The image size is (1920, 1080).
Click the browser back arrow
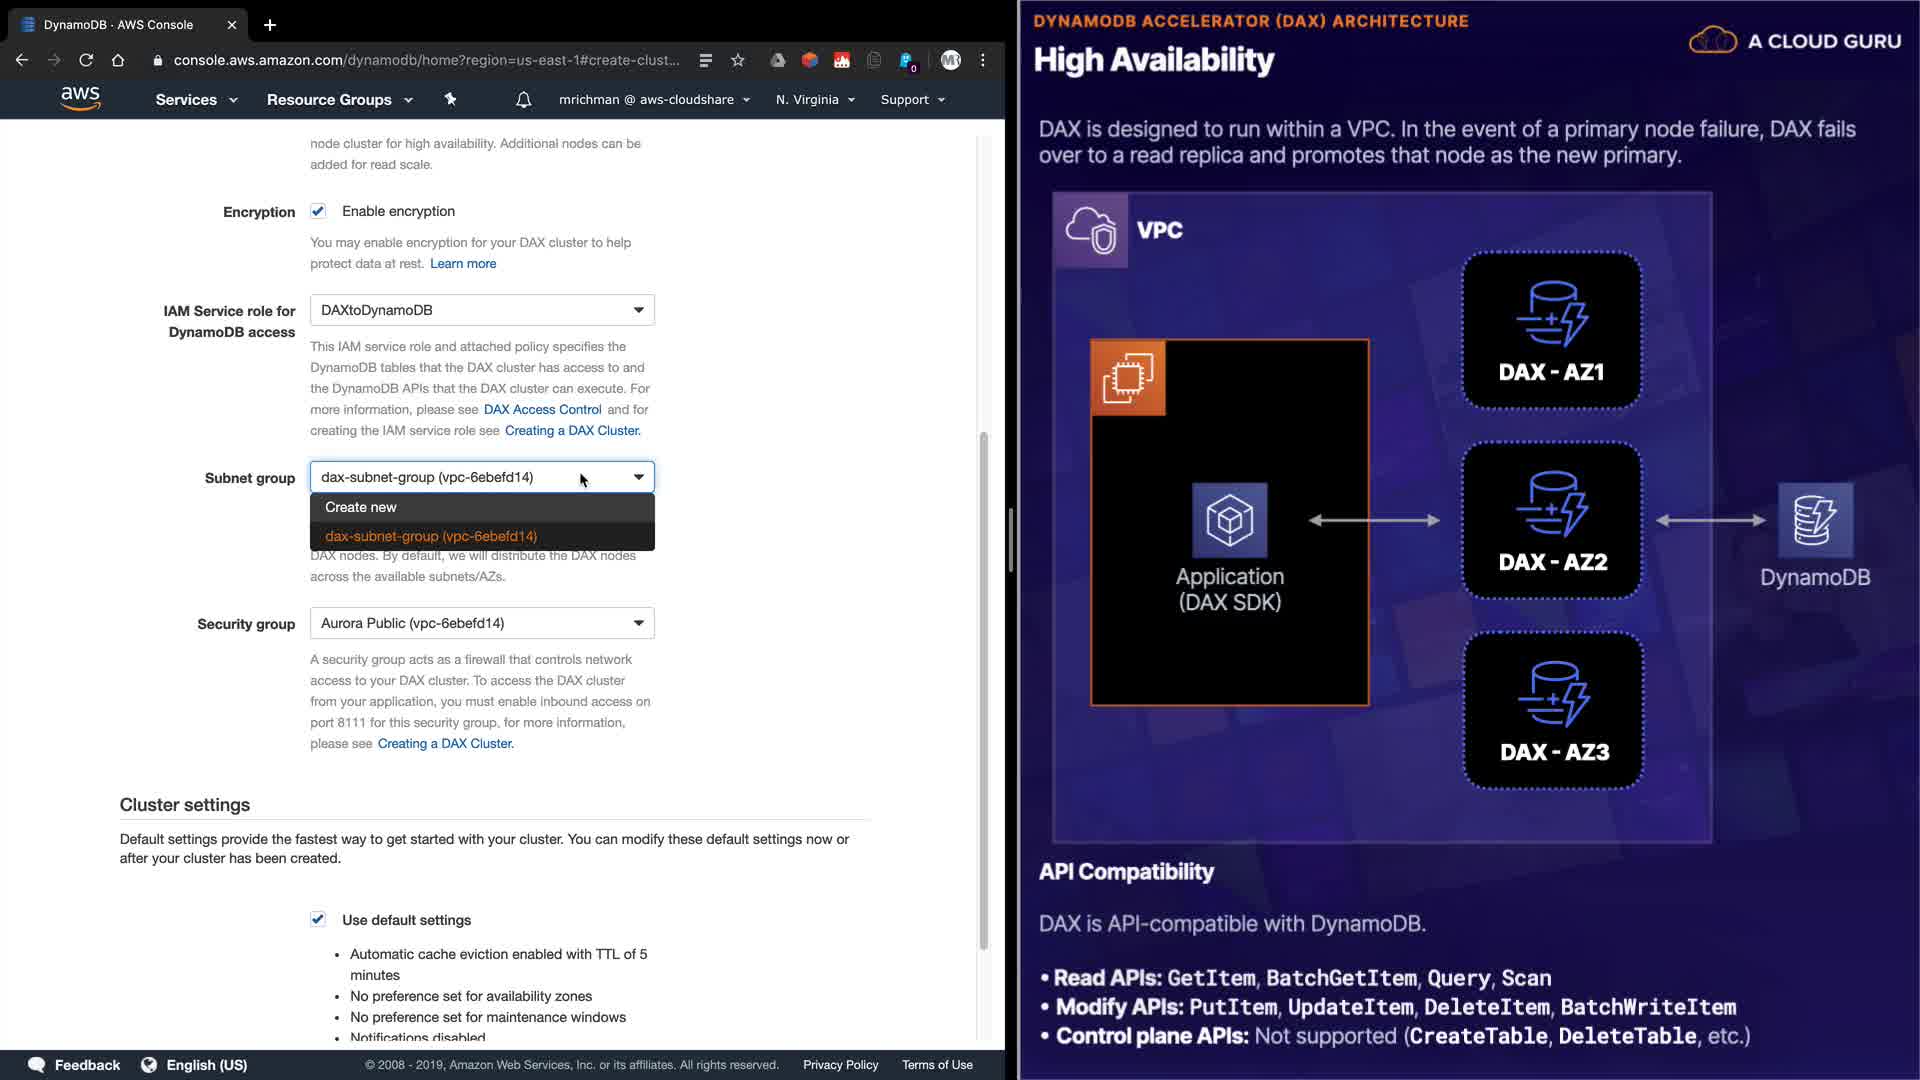pyautogui.click(x=22, y=60)
